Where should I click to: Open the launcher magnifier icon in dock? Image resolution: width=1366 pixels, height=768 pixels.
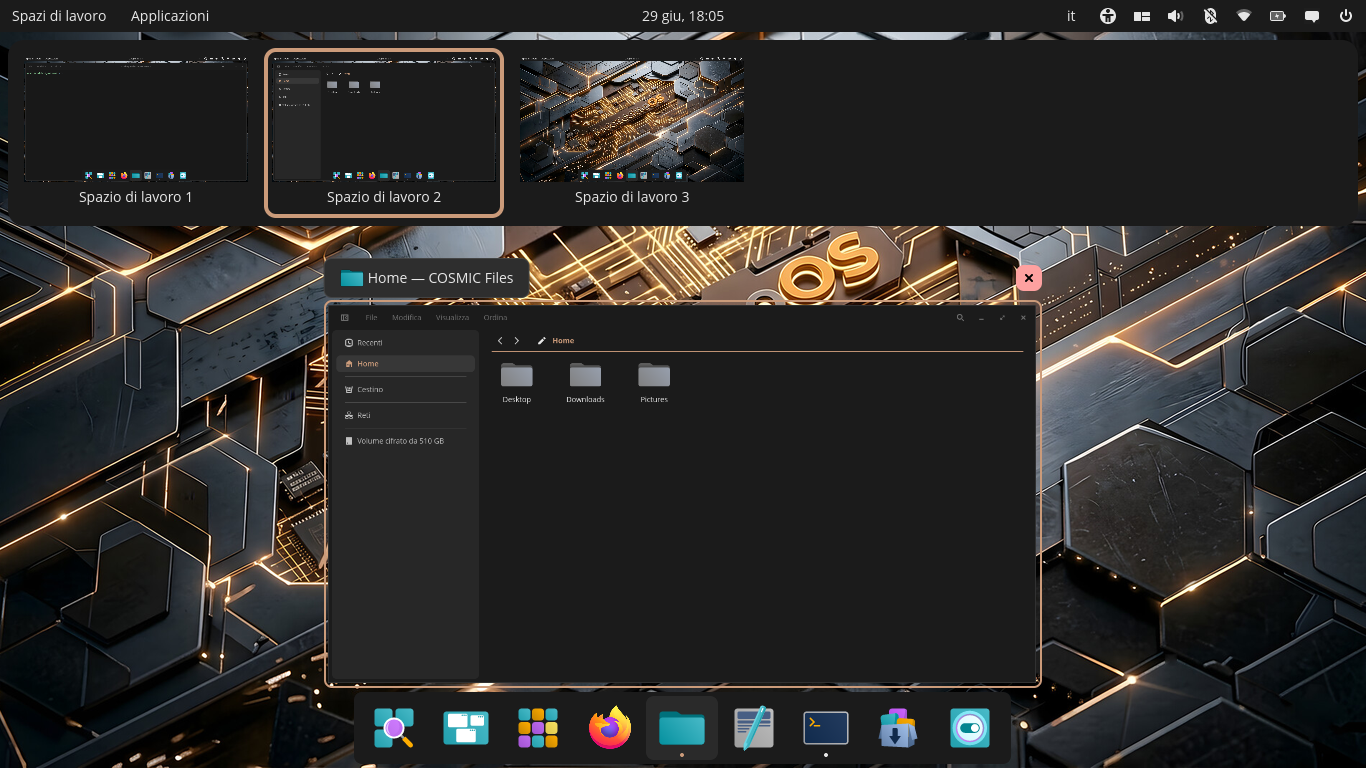pos(394,728)
